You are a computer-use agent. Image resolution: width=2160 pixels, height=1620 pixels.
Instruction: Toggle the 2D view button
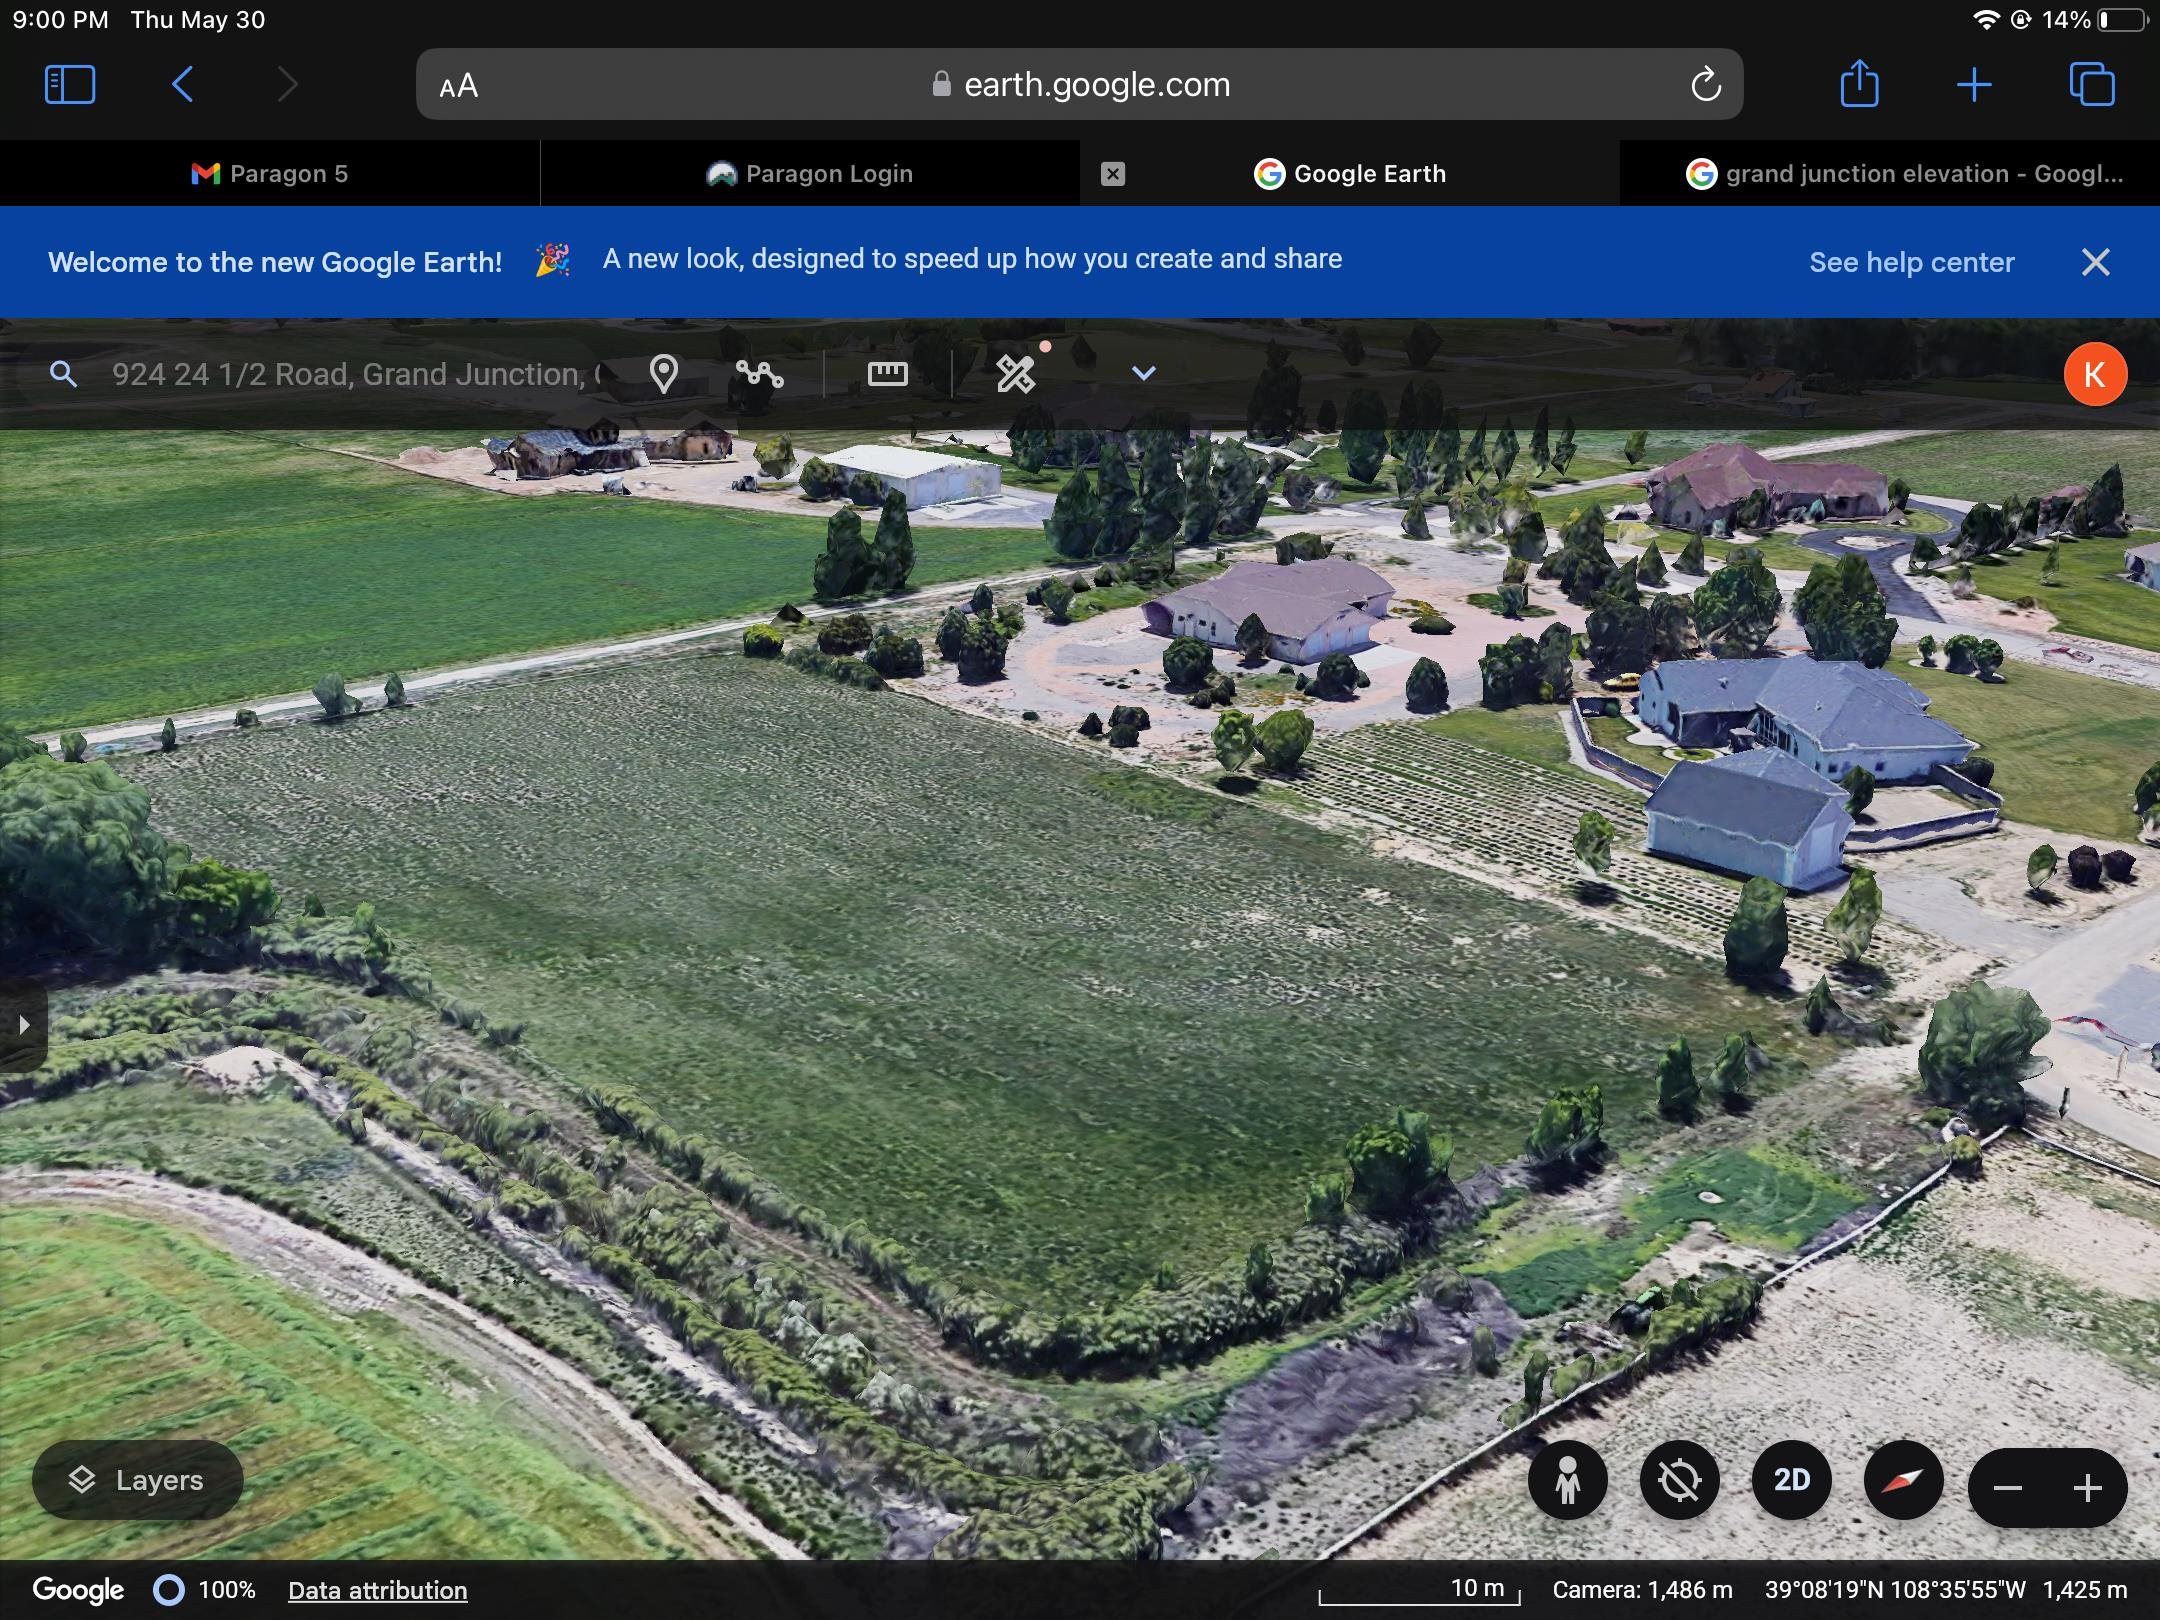click(1791, 1480)
